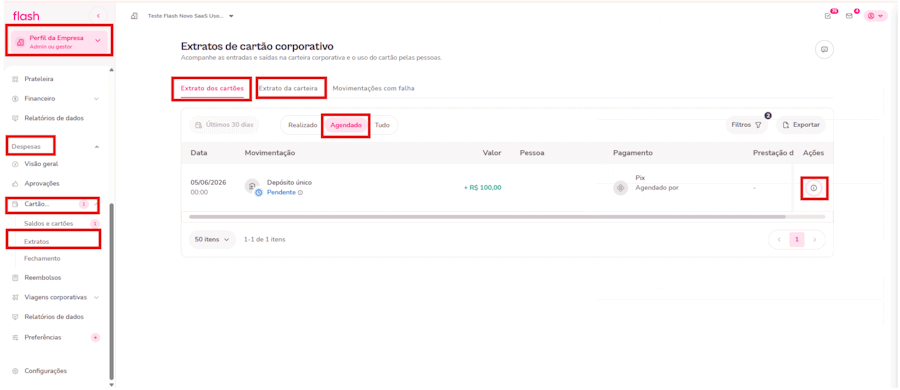Open Aprovações page
The image size is (900, 390).
pyautogui.click(x=42, y=184)
